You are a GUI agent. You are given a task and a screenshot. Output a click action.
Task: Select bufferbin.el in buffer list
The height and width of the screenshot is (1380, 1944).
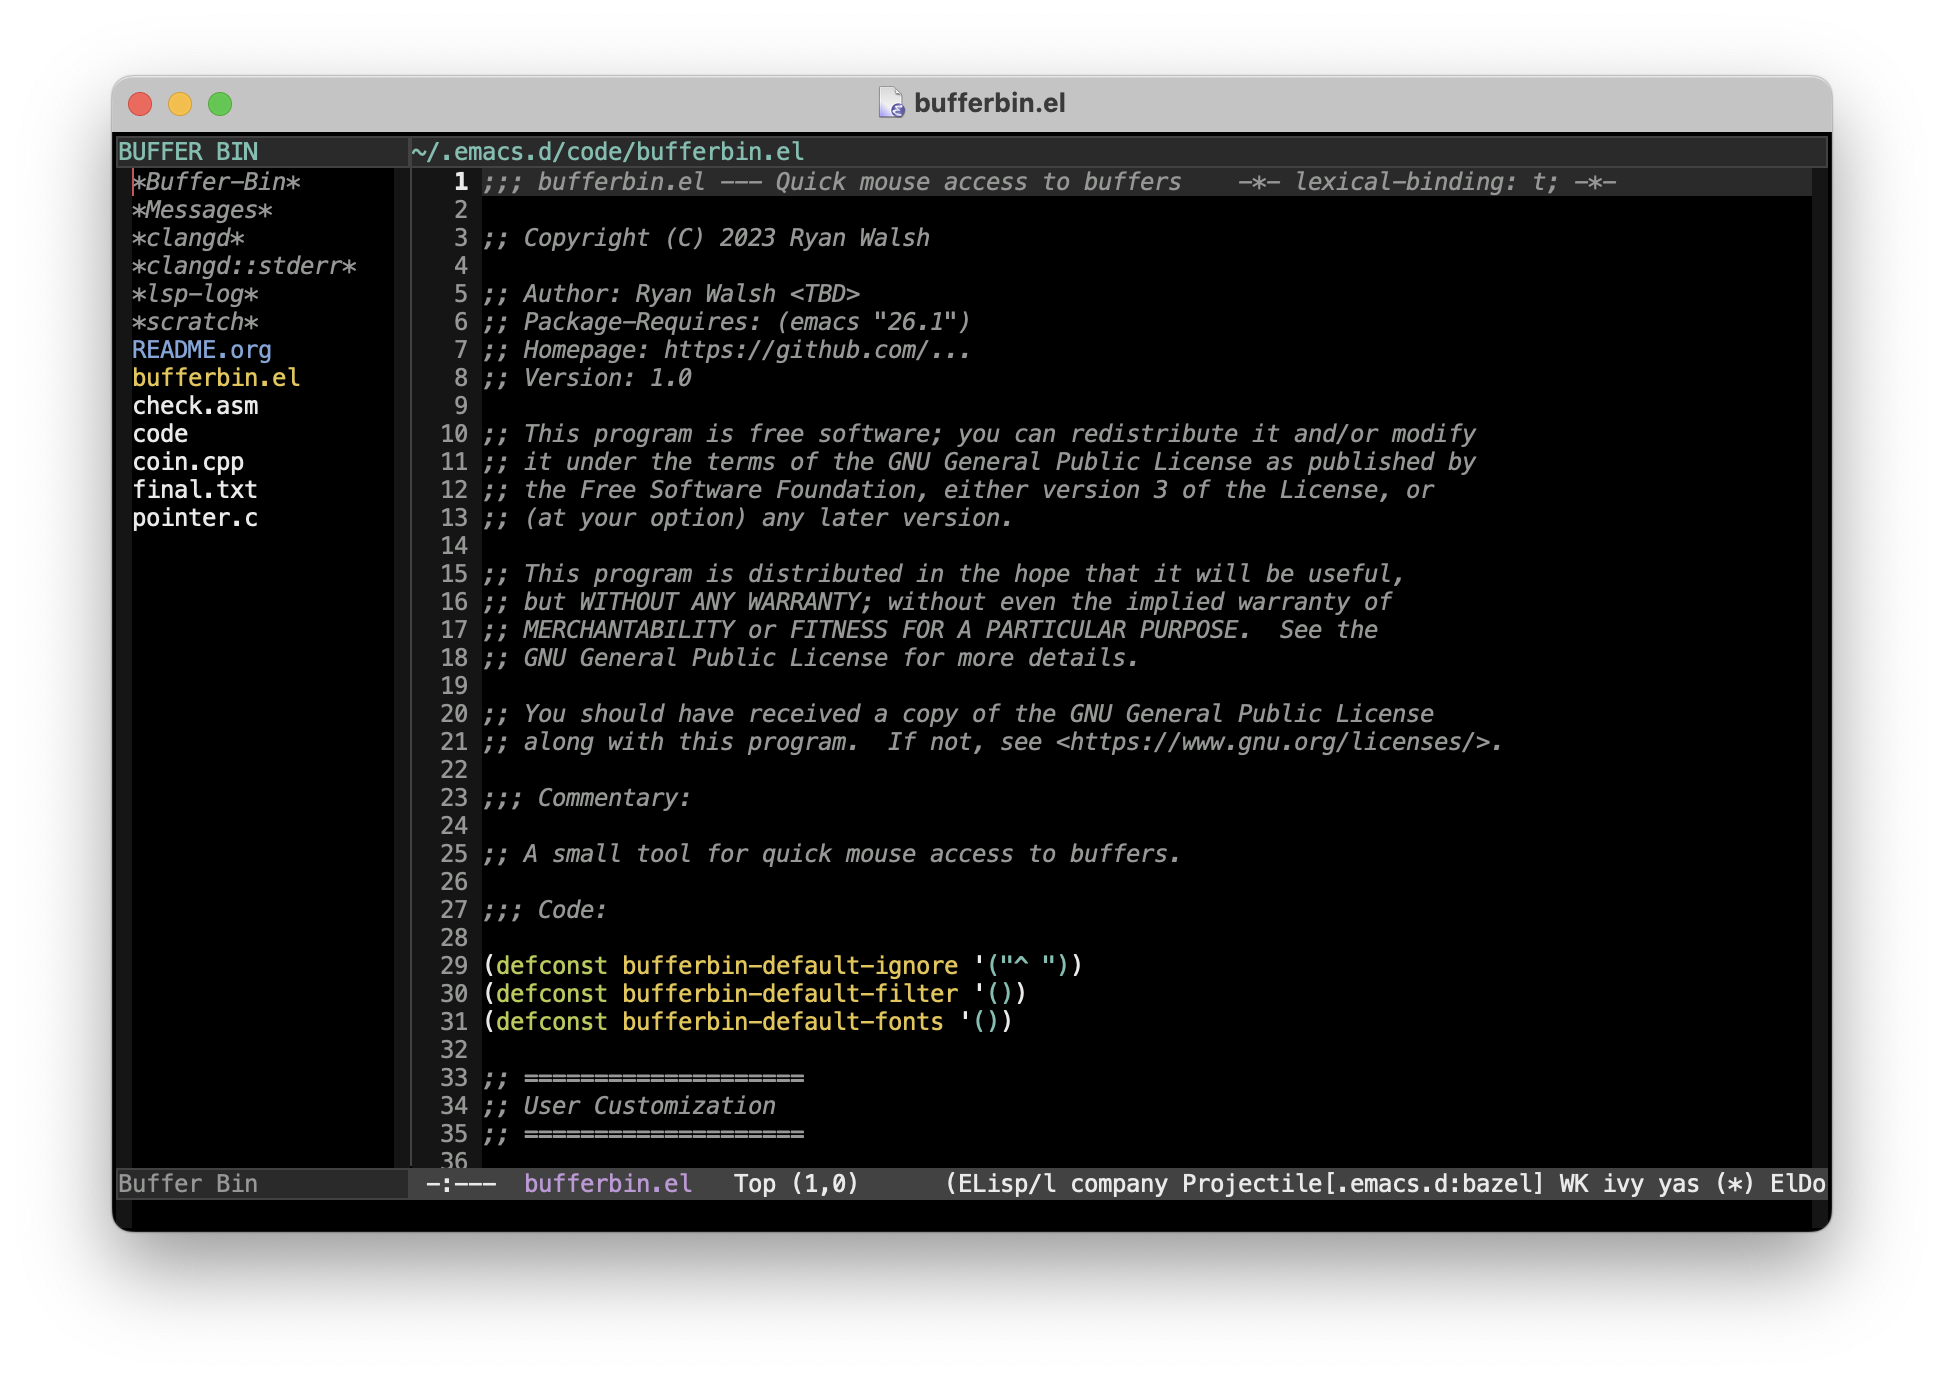coord(216,378)
